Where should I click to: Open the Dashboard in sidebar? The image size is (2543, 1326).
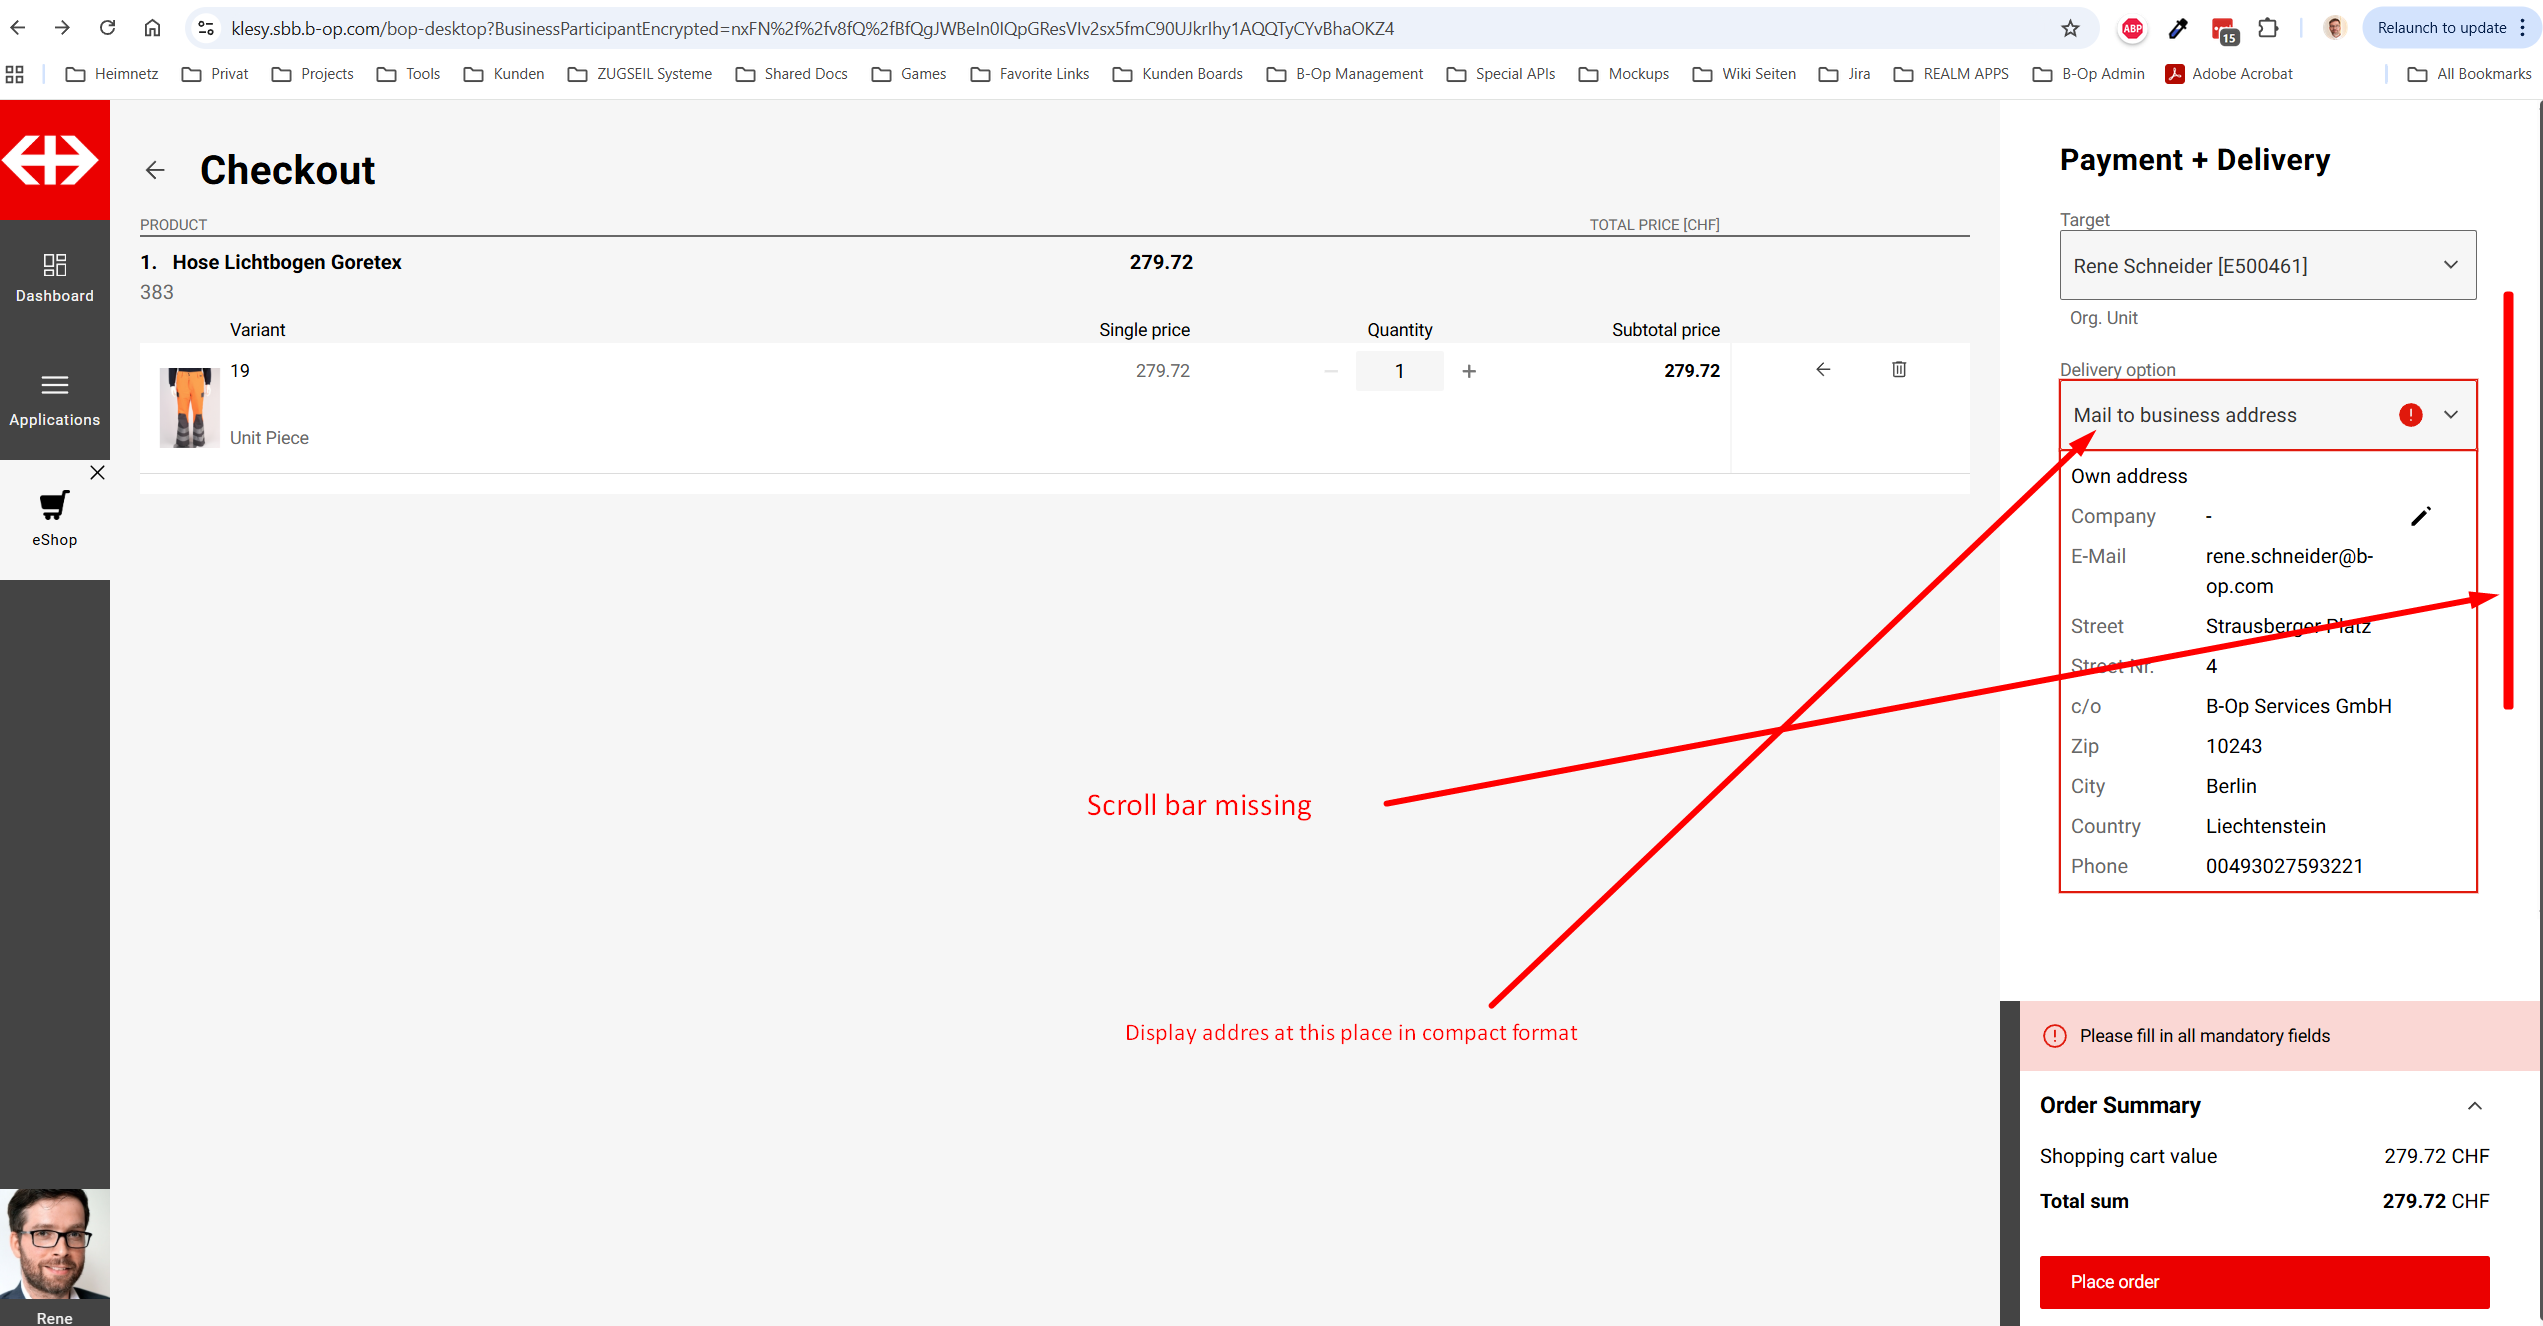pyautogui.click(x=54, y=278)
